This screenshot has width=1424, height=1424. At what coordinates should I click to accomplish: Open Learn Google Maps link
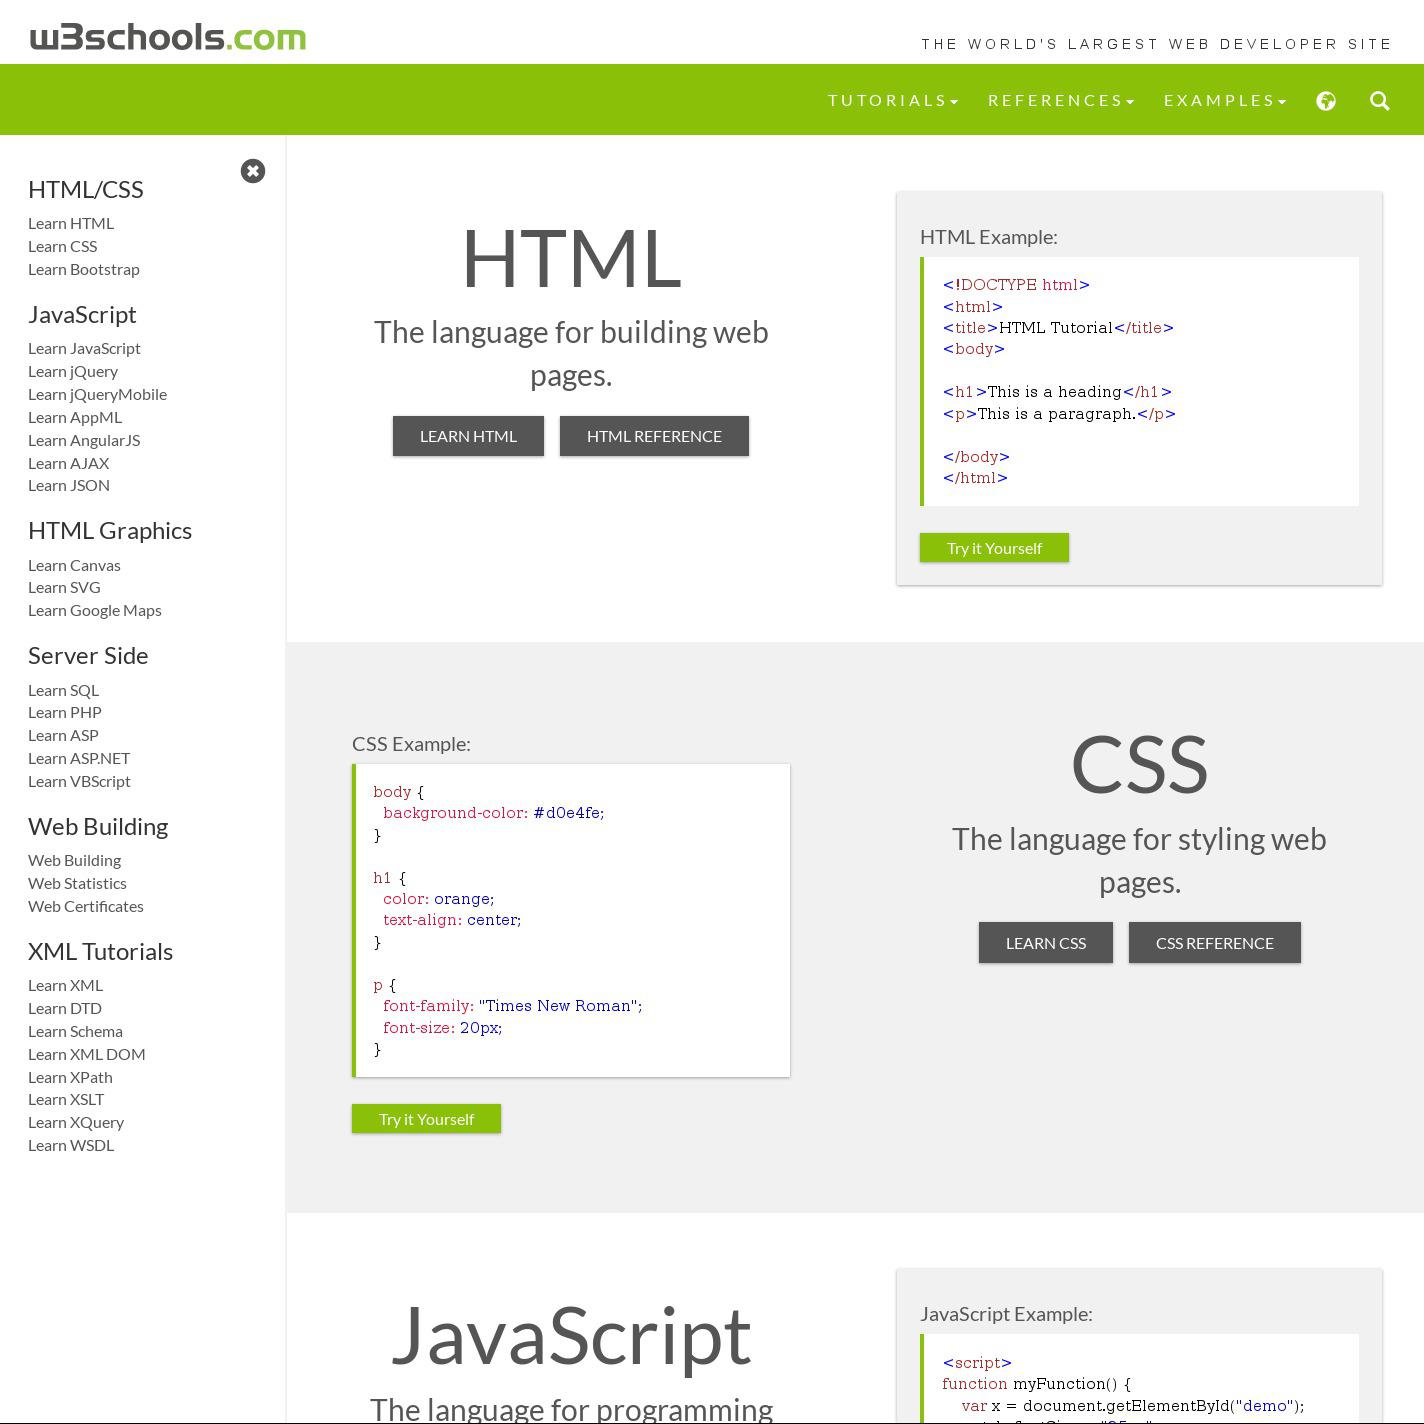point(95,611)
